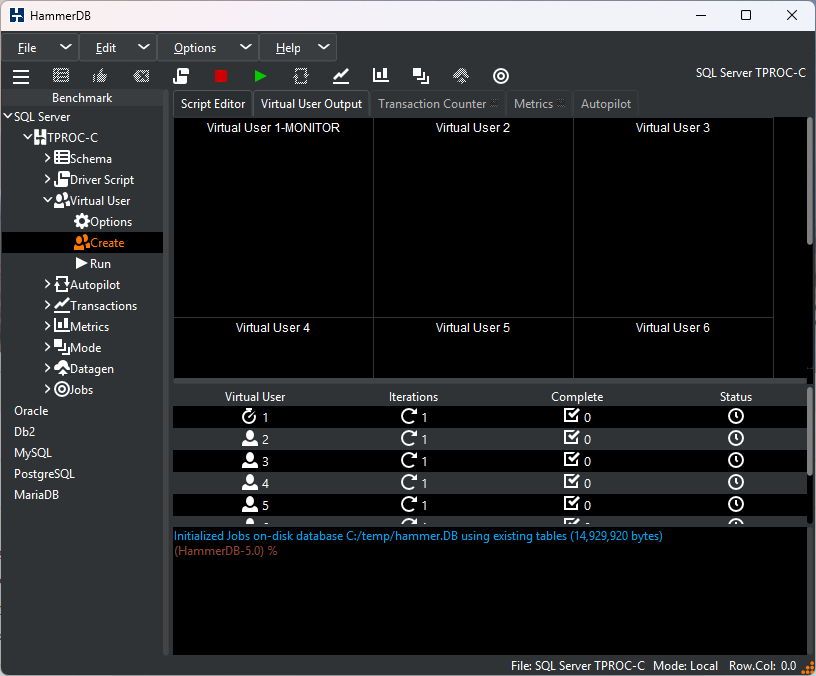
Task: Click the monitor timer icon for virtual user 1
Action: (249, 416)
